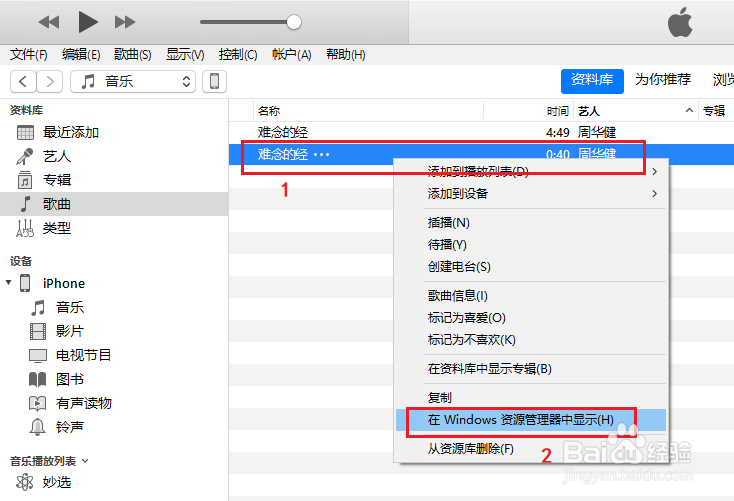Click the album icon beside 专辑

(x=25, y=180)
